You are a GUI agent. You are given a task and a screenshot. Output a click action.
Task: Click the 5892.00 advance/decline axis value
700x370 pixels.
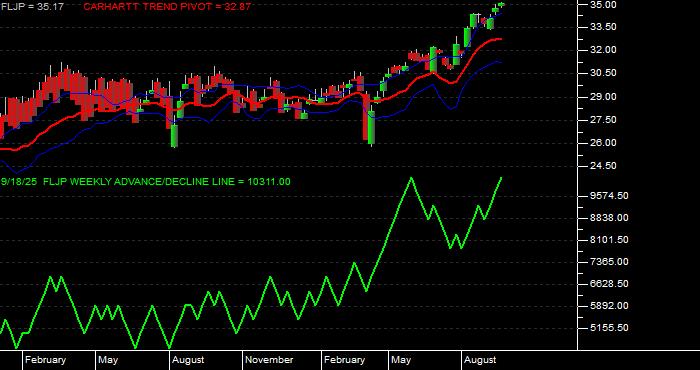pyautogui.click(x=609, y=306)
